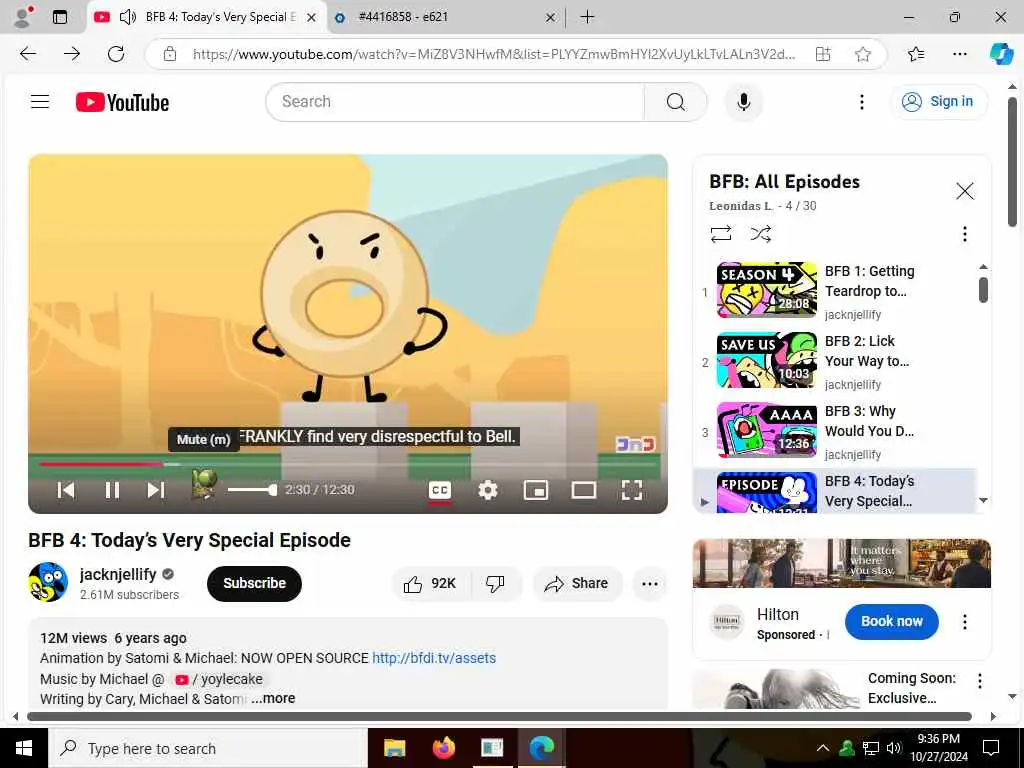1024x768 pixels.
Task: Open File Explorer from taskbar
Action: (394, 748)
